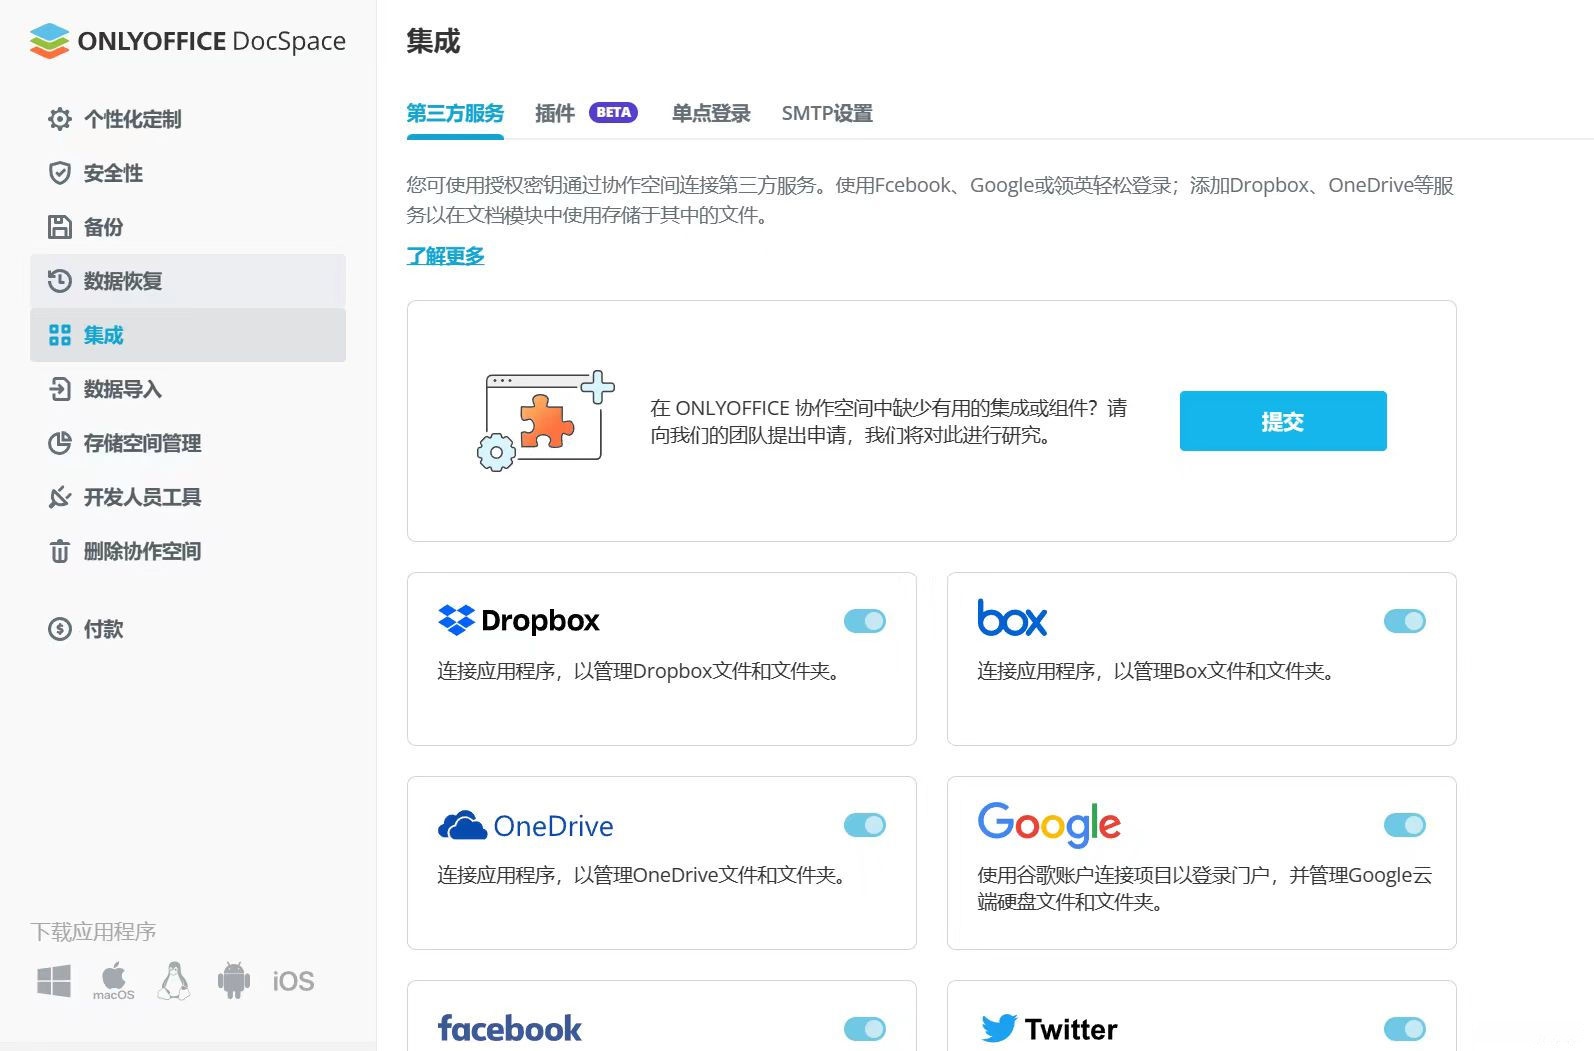This screenshot has height=1051, width=1594.
Task: Click the tools icon beside 开发人员工具
Action: click(60, 497)
